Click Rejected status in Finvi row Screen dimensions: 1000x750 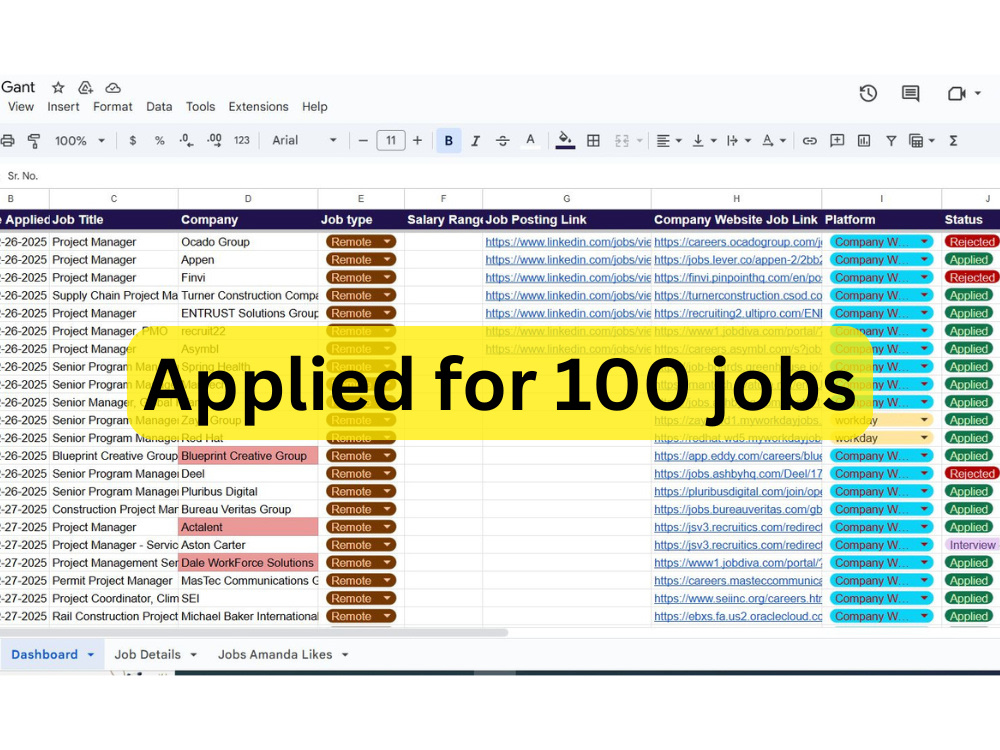tap(971, 277)
